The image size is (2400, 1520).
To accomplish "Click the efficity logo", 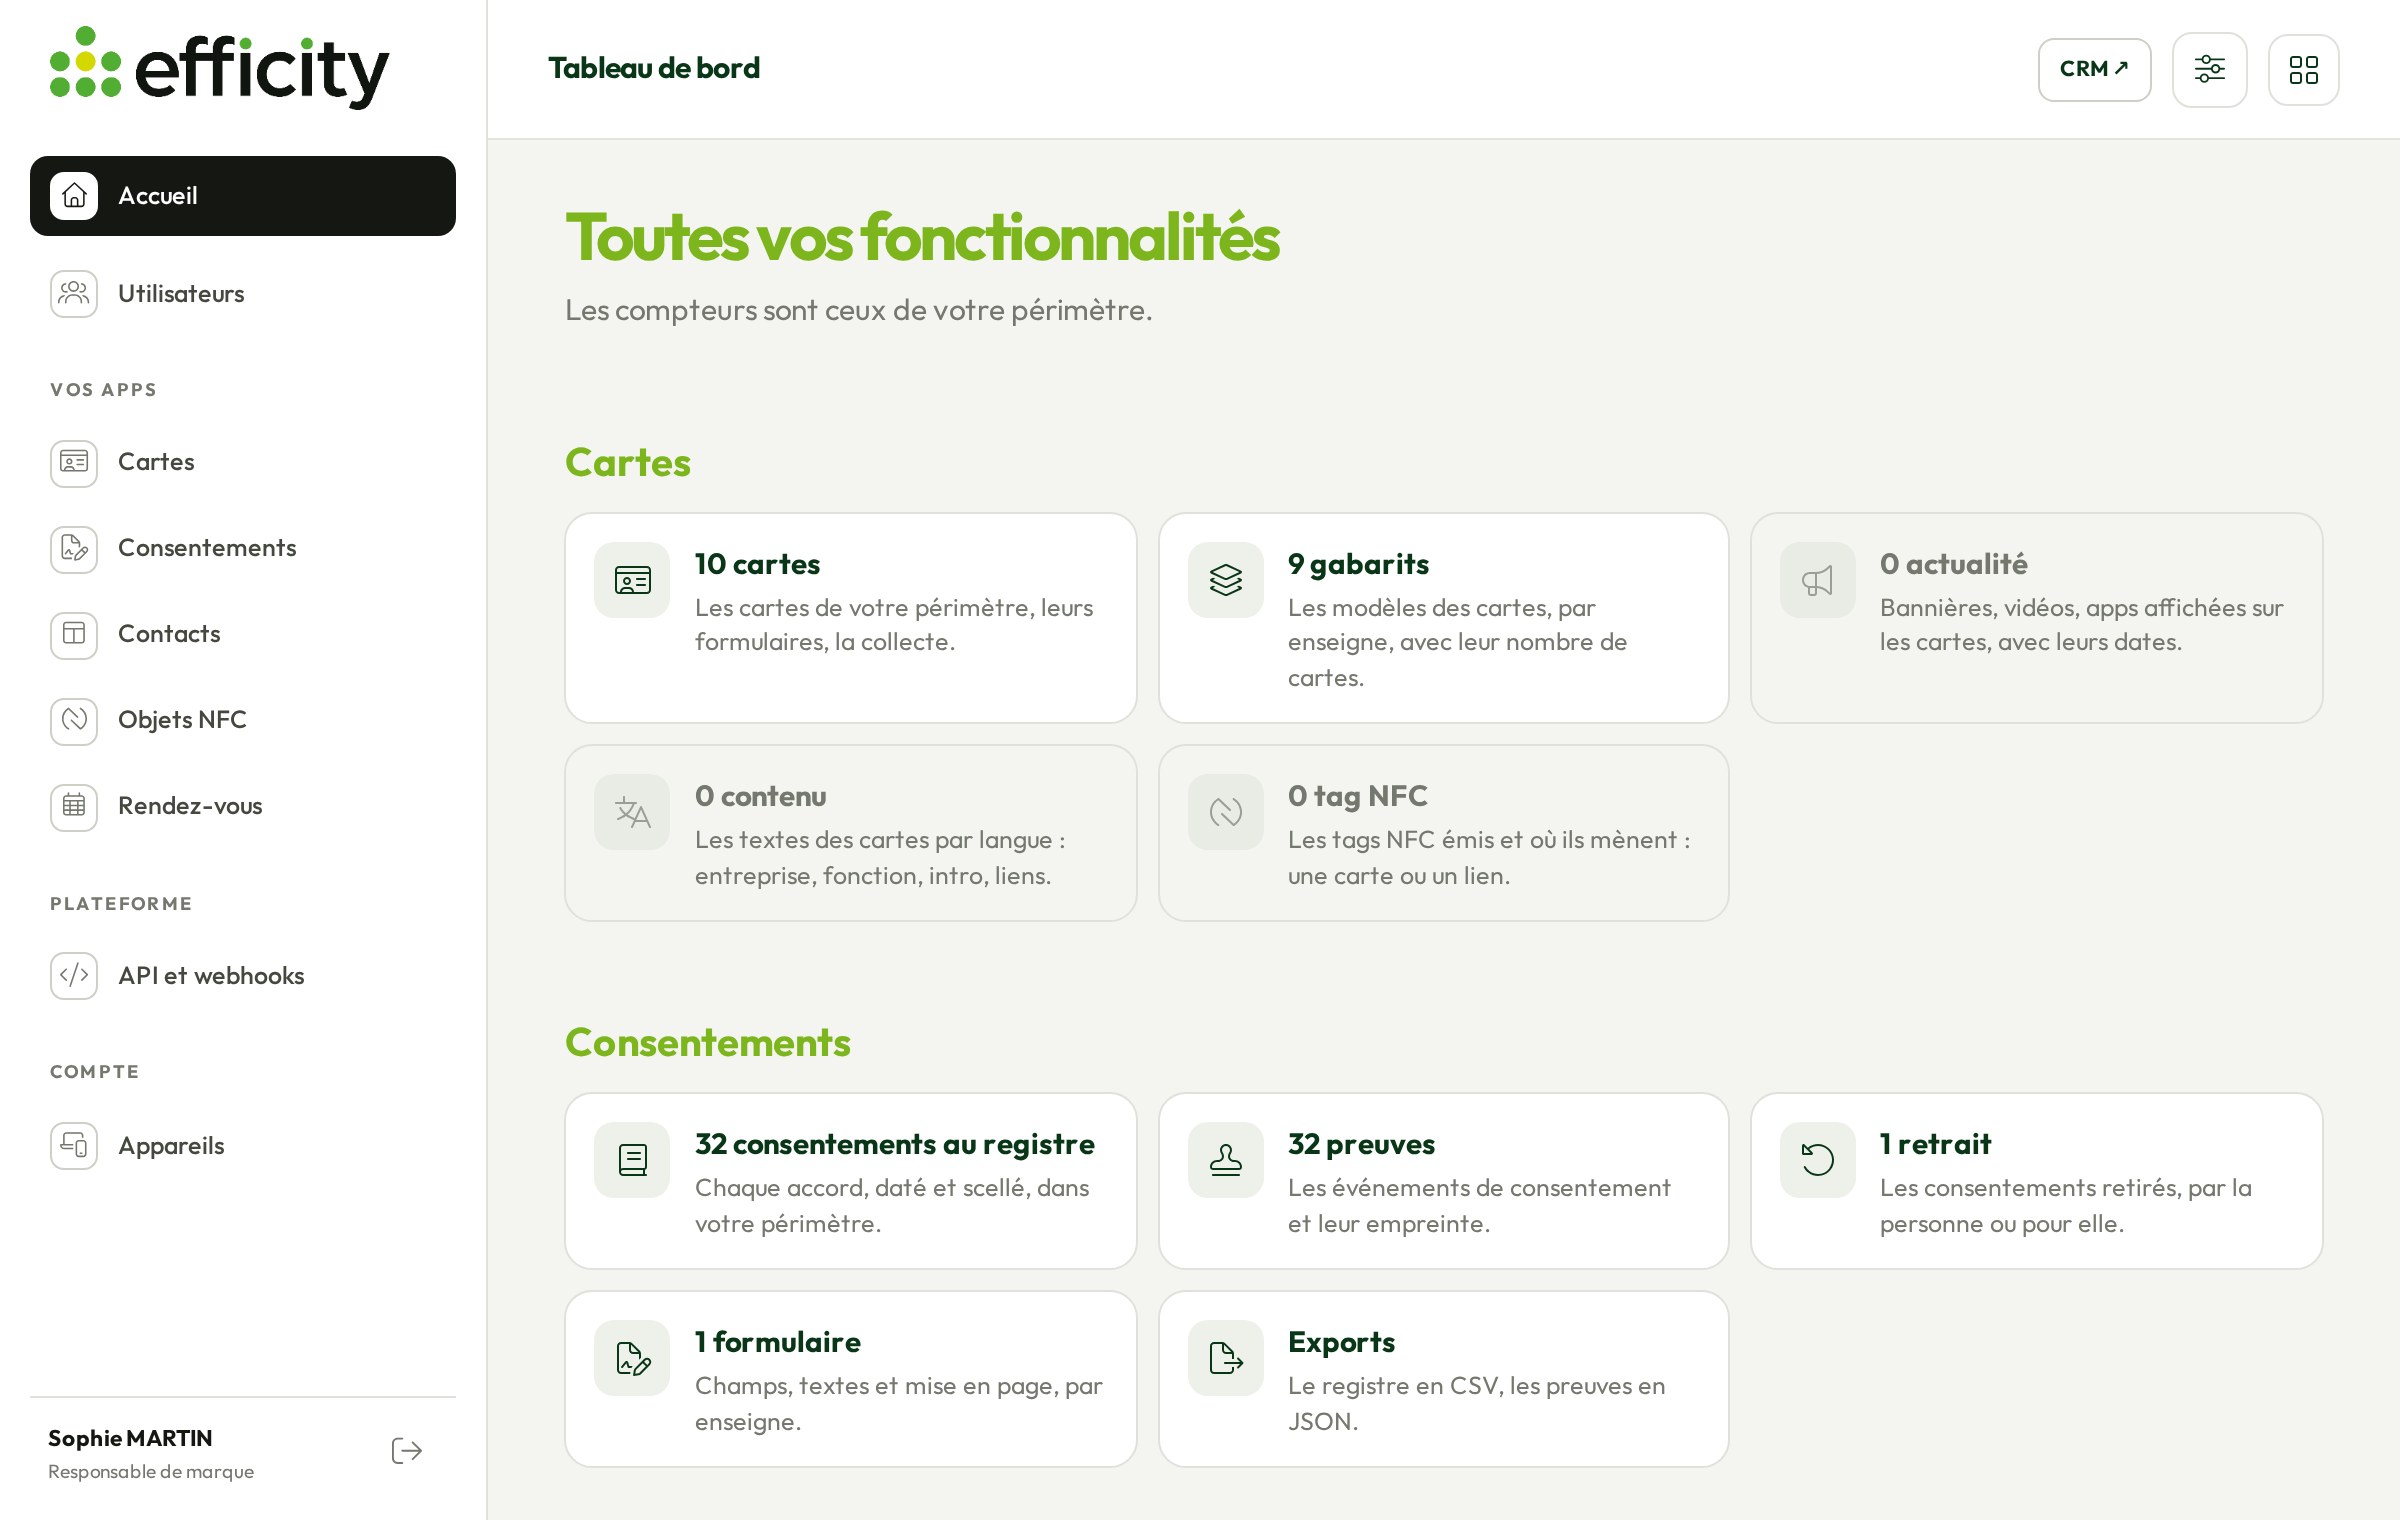I will pyautogui.click(x=220, y=68).
